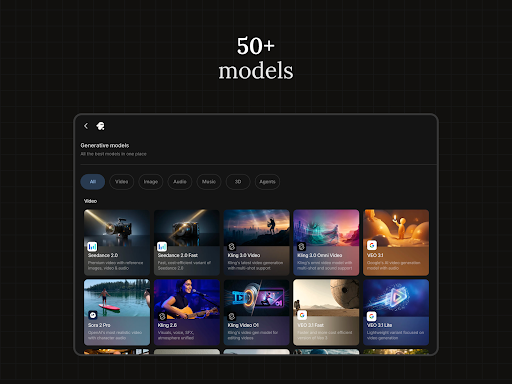
Task: Click the Kling 3.0 Video title text
Action: tap(244, 255)
